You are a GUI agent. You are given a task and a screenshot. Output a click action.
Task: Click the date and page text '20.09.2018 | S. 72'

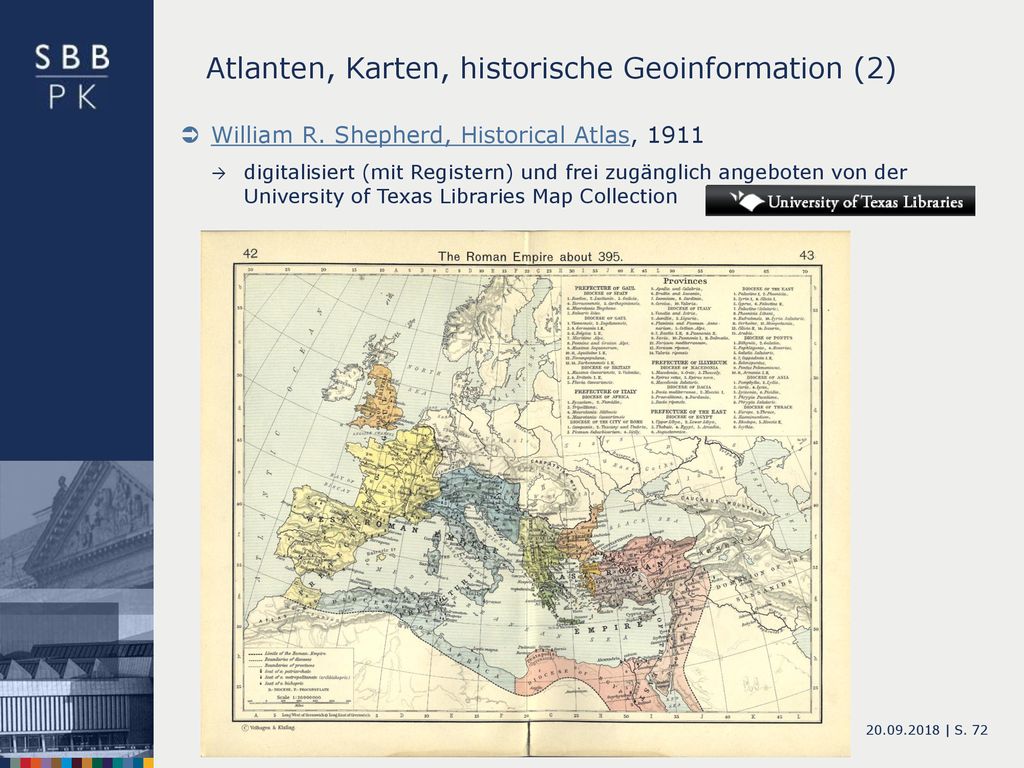pos(927,730)
